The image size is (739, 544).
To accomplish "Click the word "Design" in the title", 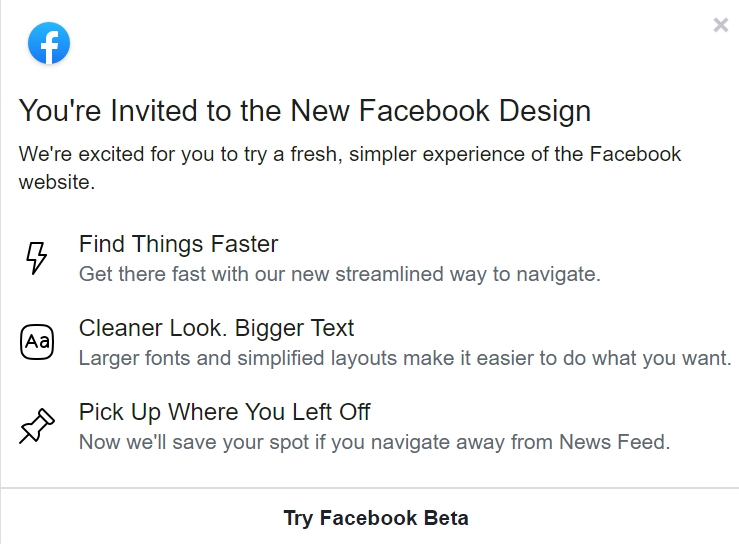I will [544, 112].
